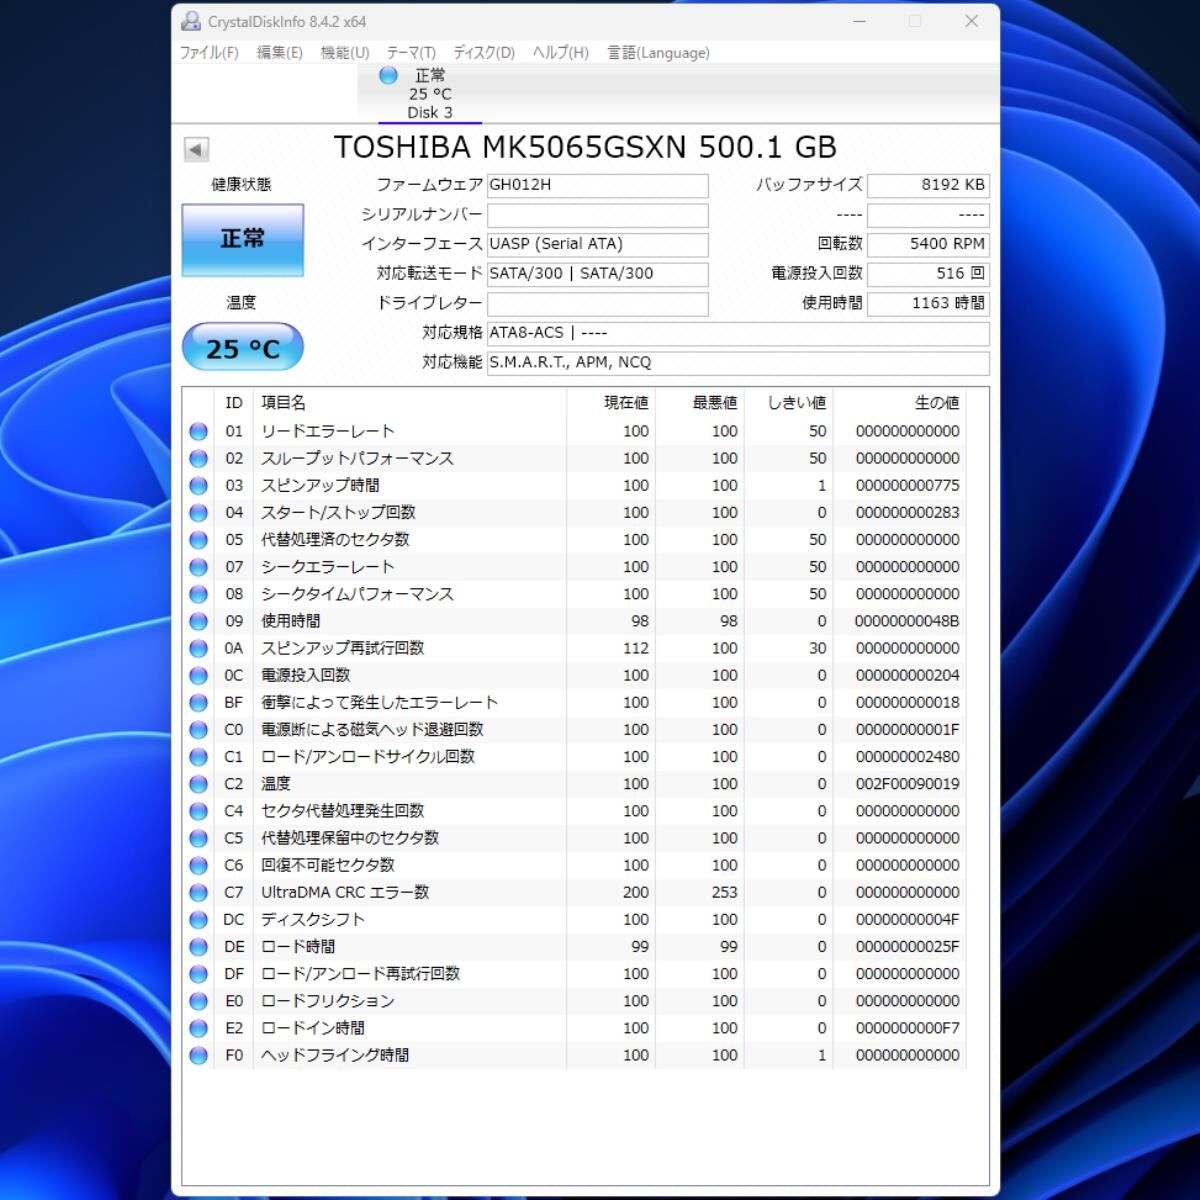
Task: Click the status orb for row F0
Action: [198, 1056]
